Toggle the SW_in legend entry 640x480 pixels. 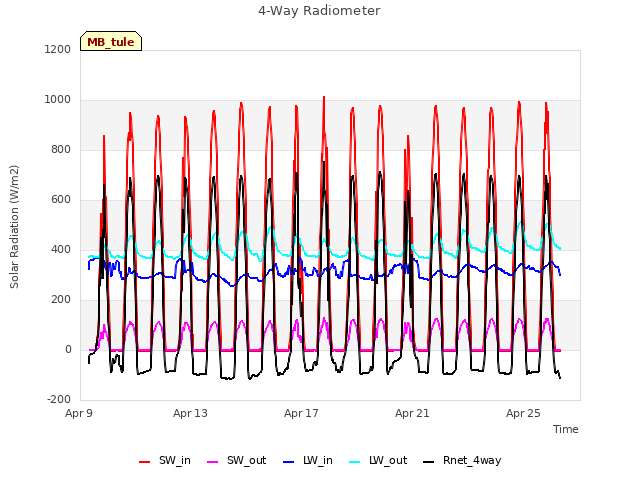165,460
